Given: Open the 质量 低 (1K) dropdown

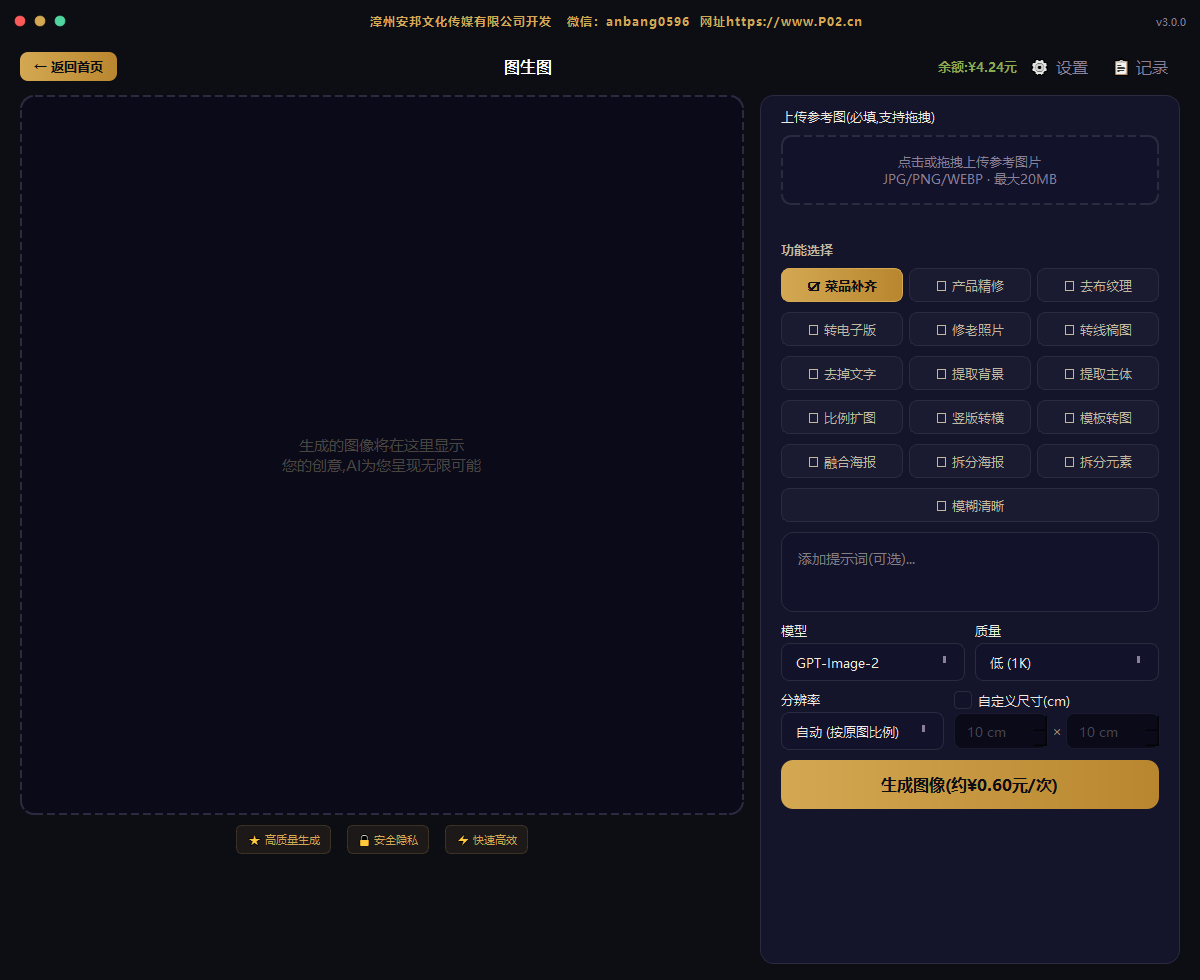Looking at the screenshot, I should [x=1067, y=662].
